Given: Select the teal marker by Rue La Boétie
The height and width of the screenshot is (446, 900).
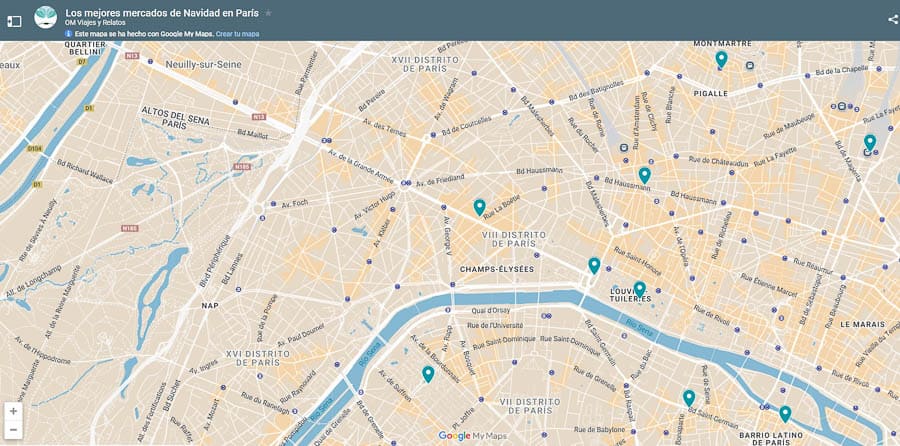Looking at the screenshot, I should tap(479, 207).
